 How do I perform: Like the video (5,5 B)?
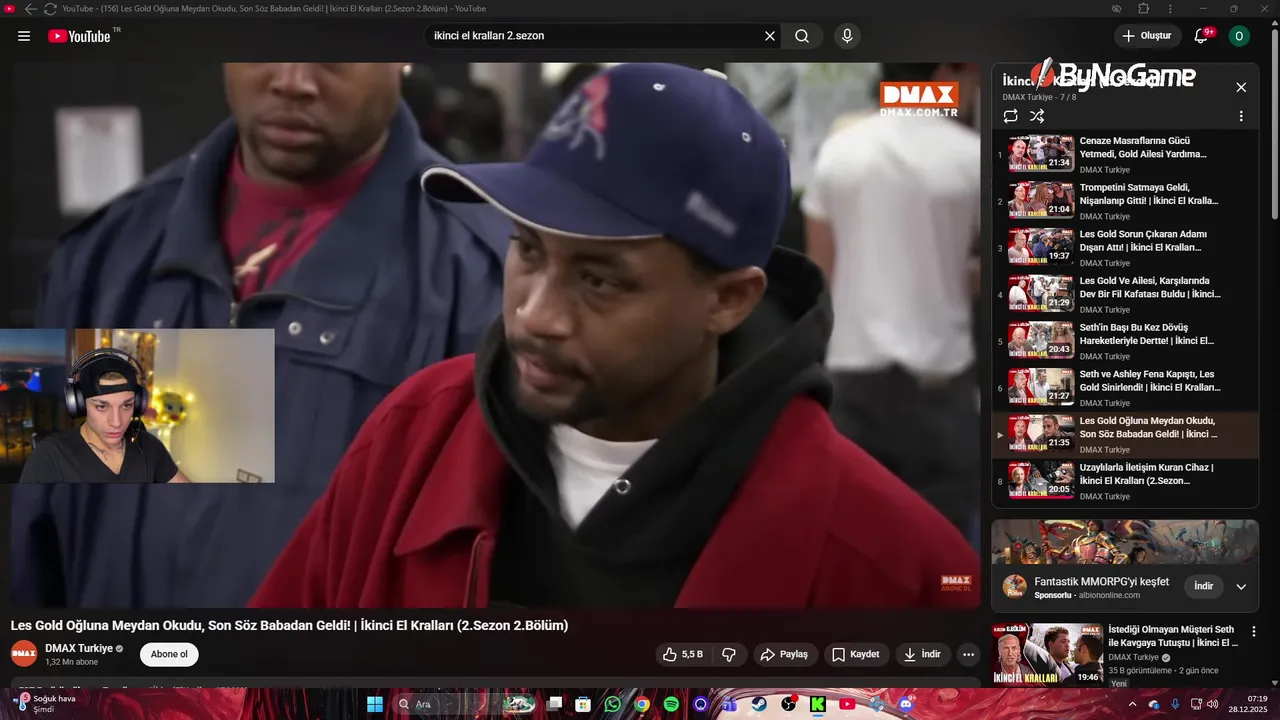click(x=683, y=655)
